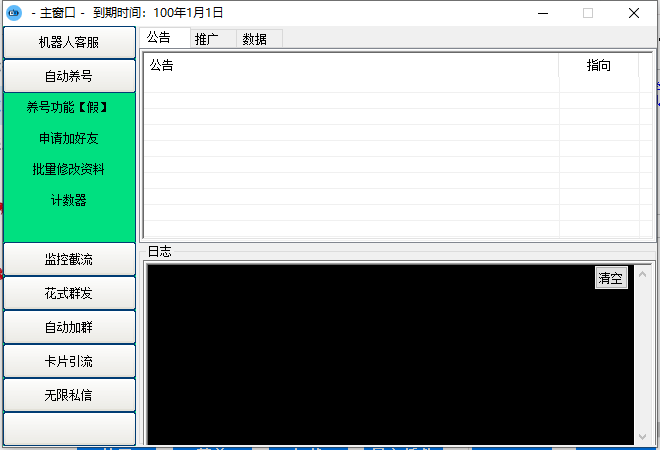
Task: Click the 公告 column header
Action: click(351, 65)
